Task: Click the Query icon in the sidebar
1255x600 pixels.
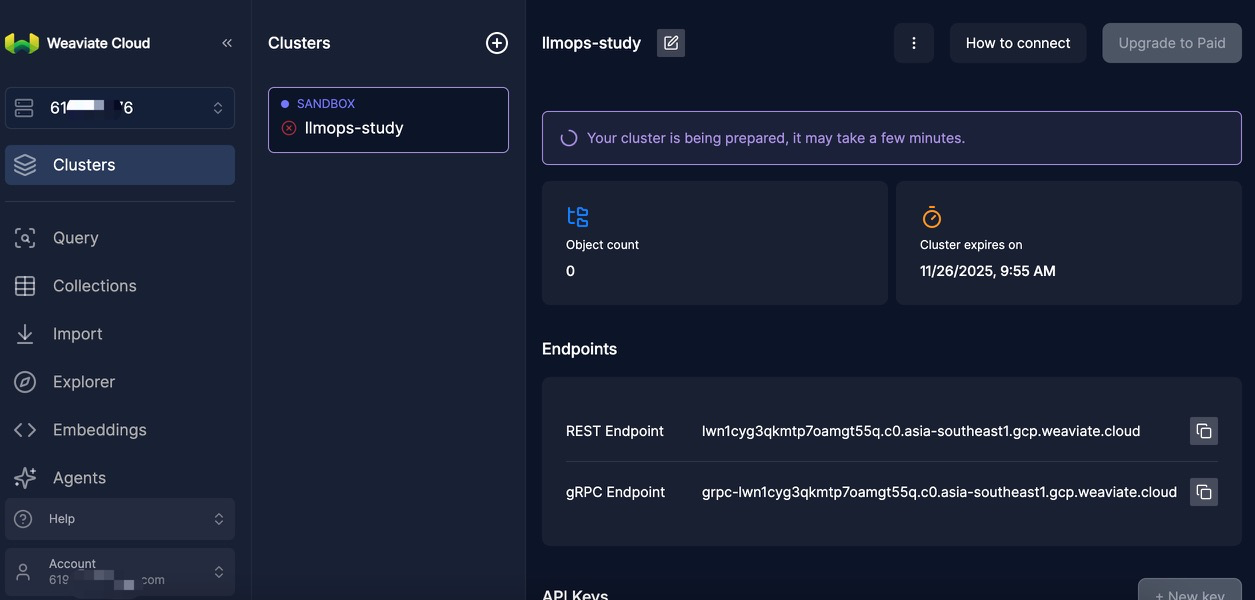Action: click(25, 238)
